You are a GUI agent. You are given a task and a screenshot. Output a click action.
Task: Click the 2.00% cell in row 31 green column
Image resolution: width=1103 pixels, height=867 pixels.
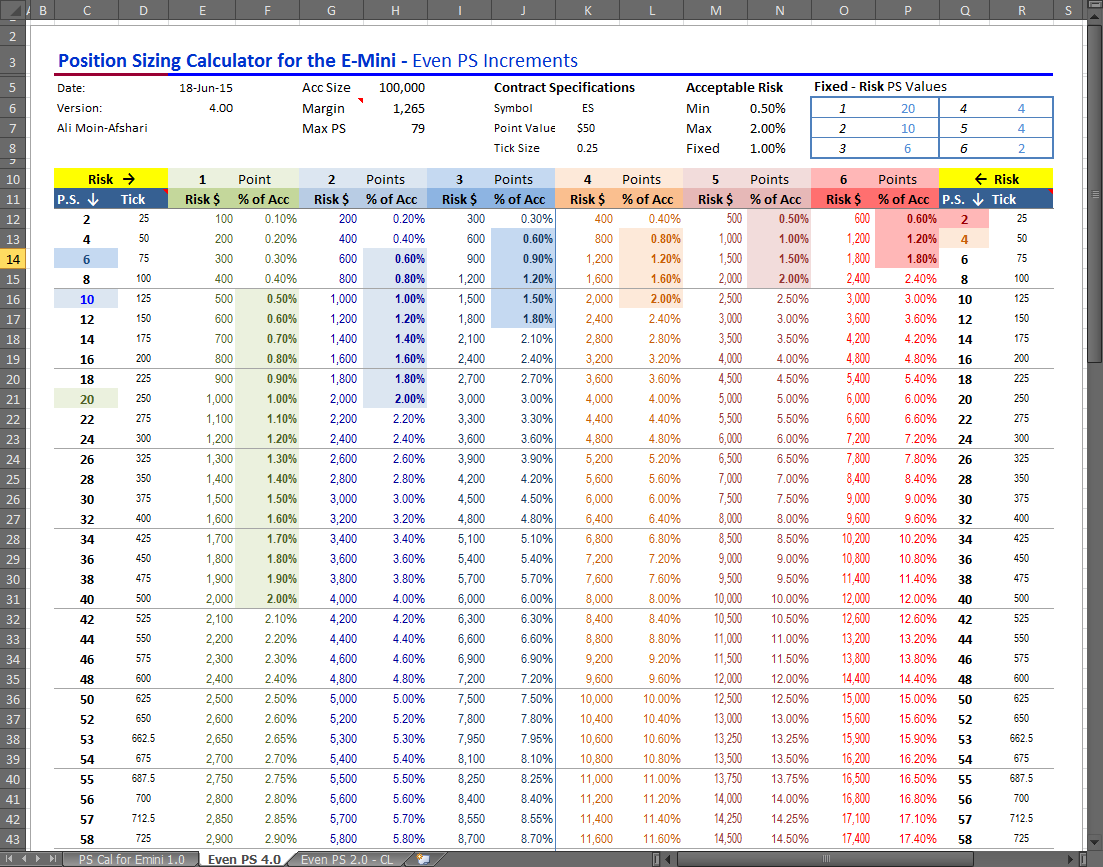click(x=267, y=599)
